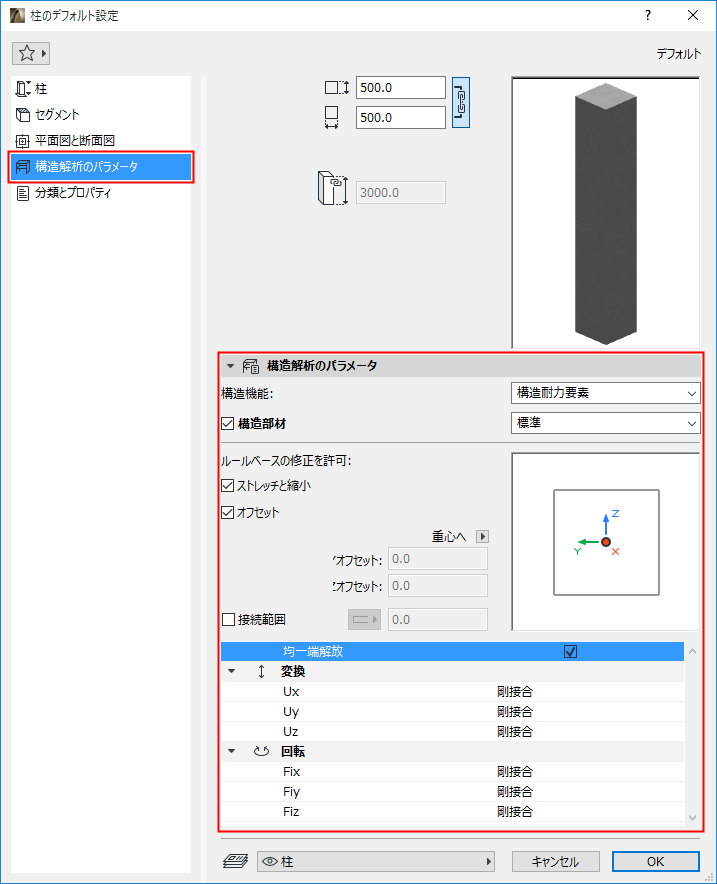Select the セグメント page
The width and height of the screenshot is (717, 884).
point(101,115)
